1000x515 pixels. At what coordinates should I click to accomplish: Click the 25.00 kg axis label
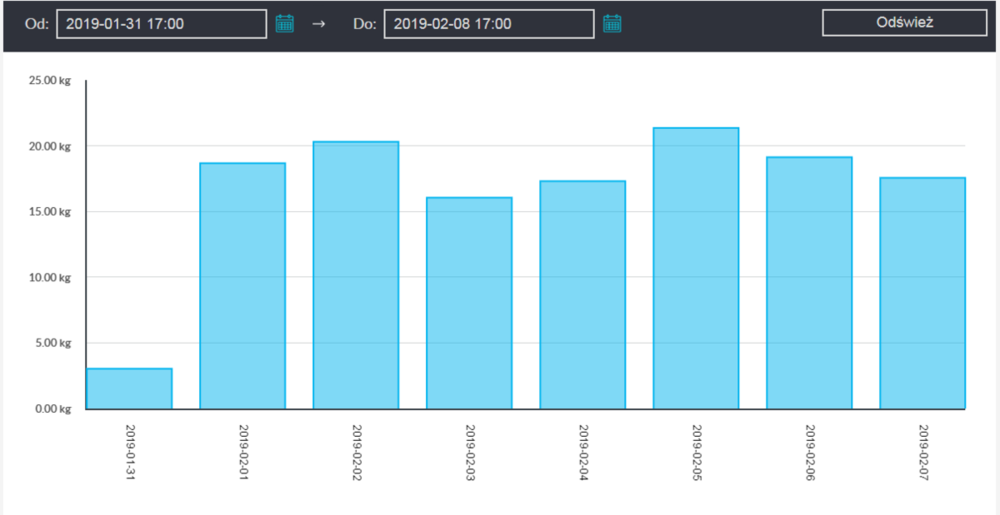click(48, 81)
